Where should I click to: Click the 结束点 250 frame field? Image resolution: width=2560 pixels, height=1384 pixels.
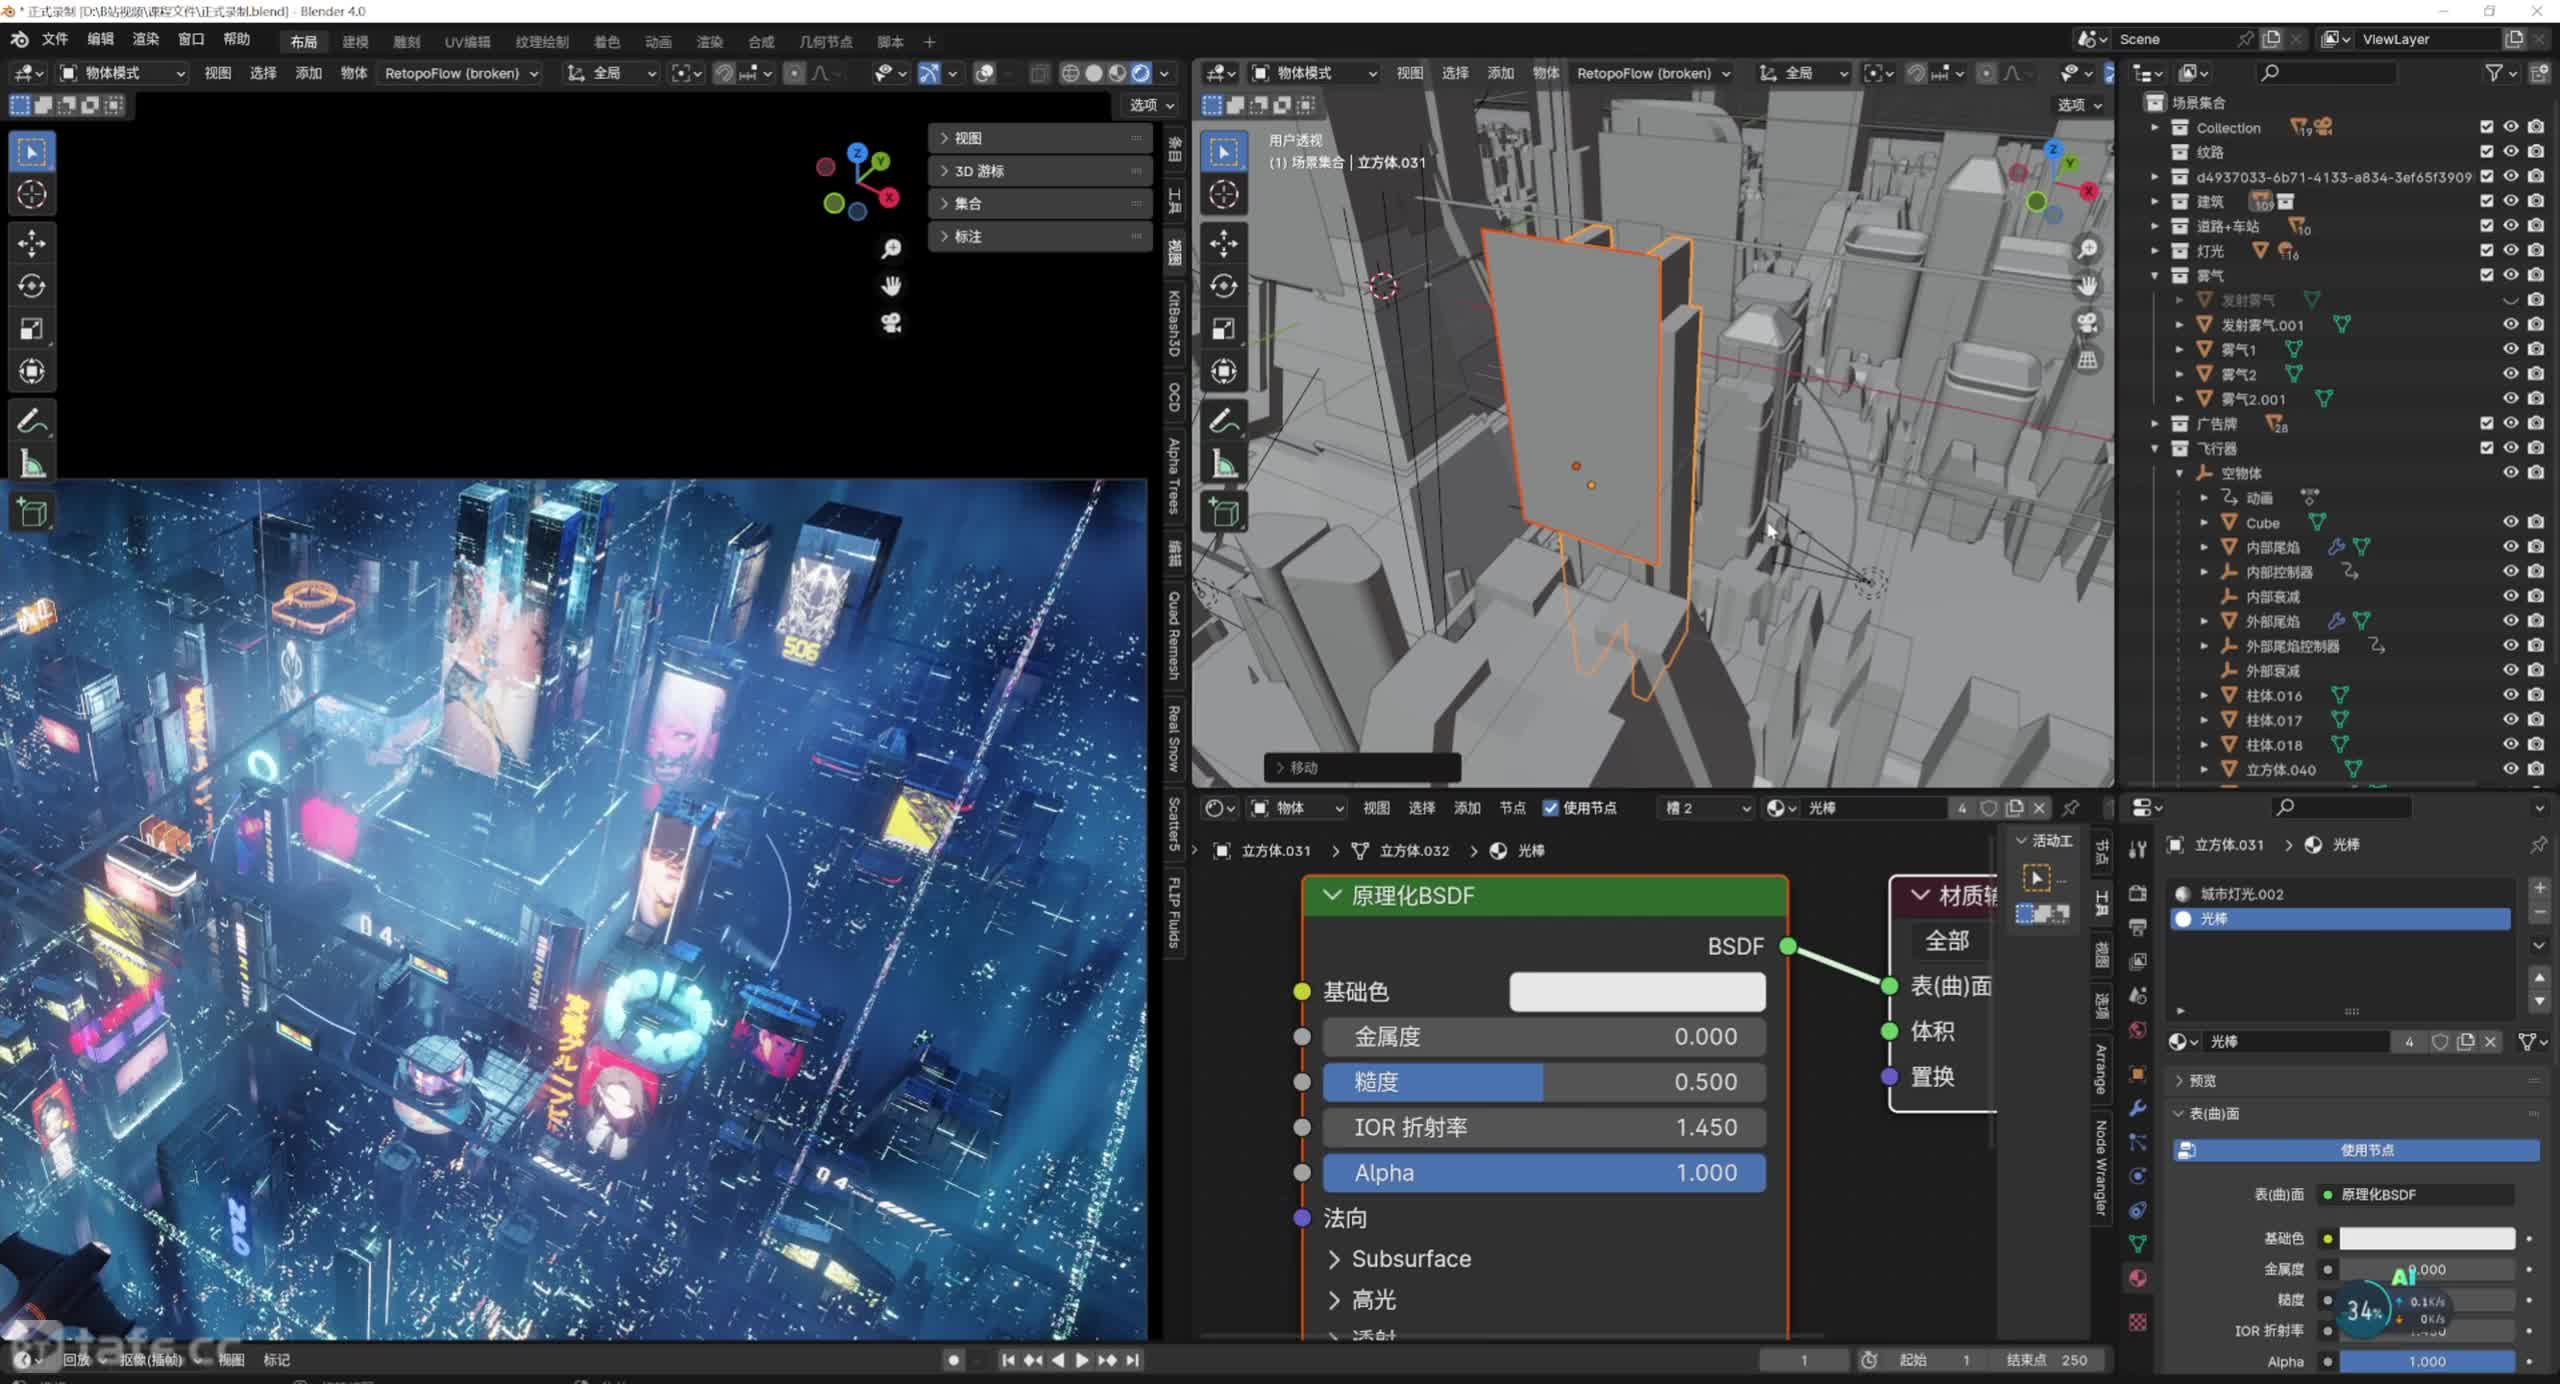pos(2047,1360)
